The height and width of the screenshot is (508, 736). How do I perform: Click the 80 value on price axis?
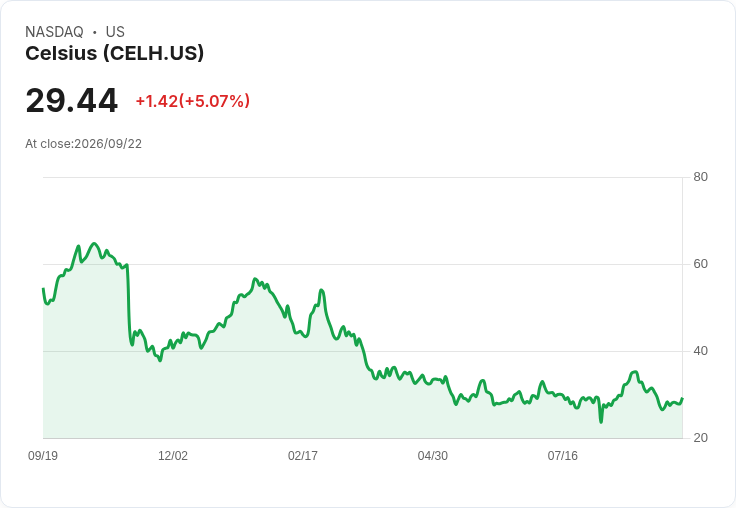pos(700,177)
